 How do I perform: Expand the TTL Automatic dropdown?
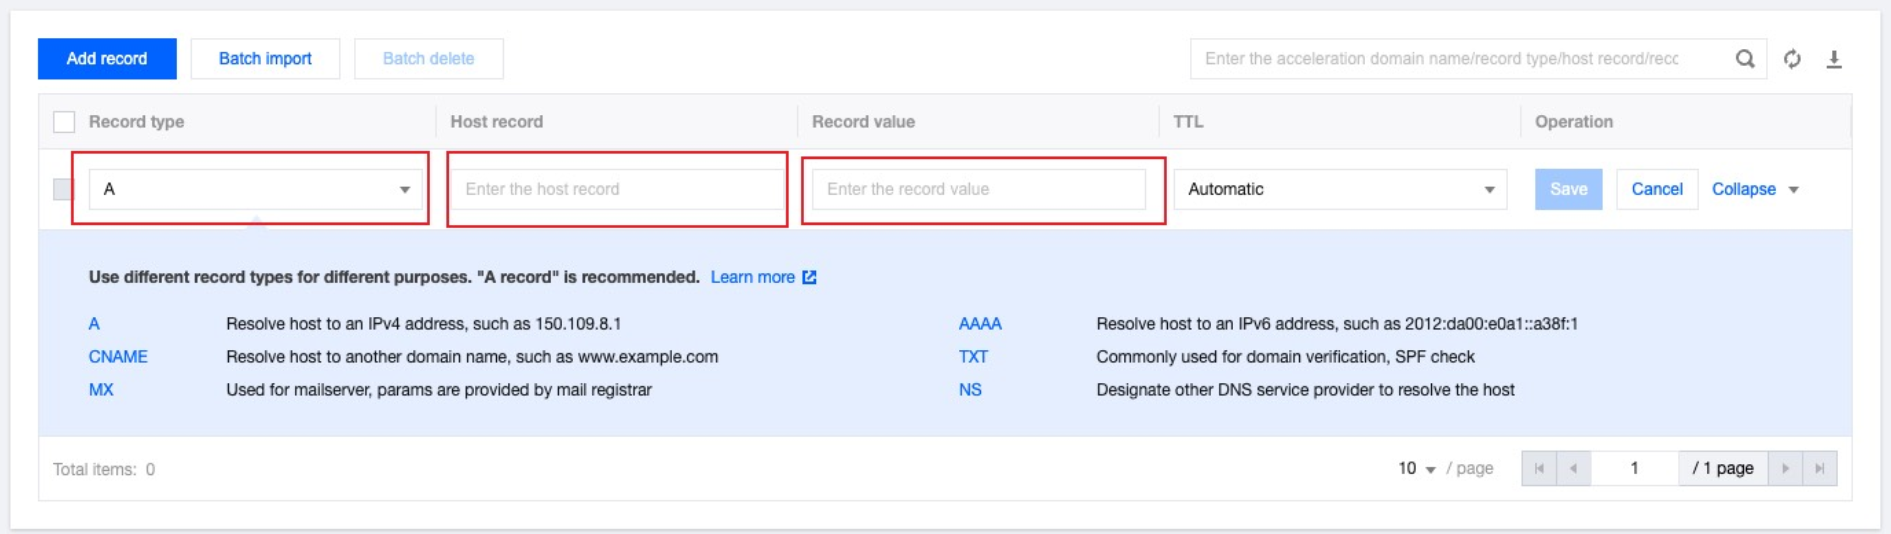coord(1339,189)
